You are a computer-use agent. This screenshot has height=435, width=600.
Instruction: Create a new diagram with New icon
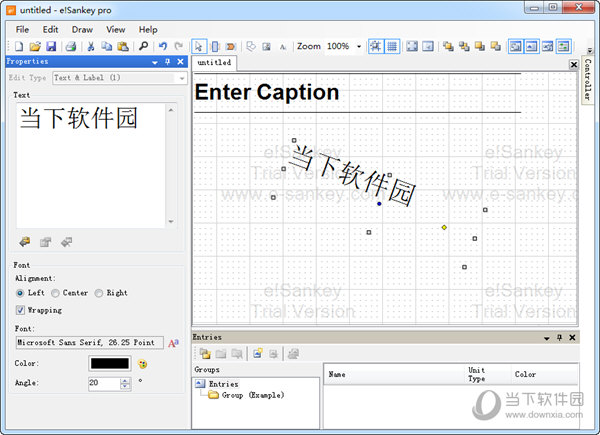[18, 47]
